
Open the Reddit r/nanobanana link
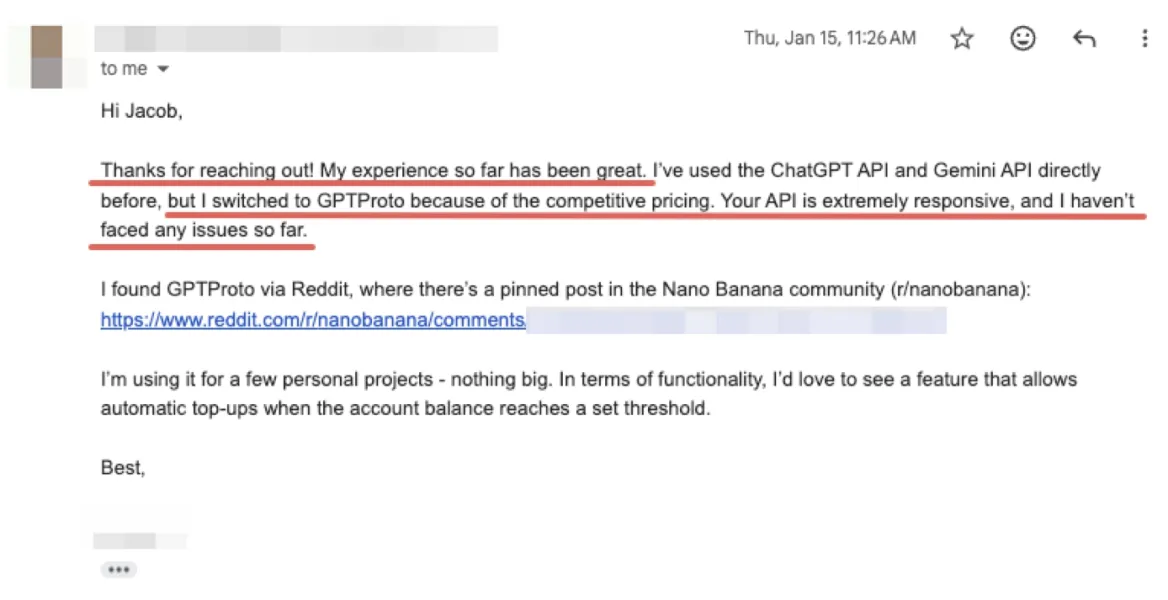coord(310,320)
